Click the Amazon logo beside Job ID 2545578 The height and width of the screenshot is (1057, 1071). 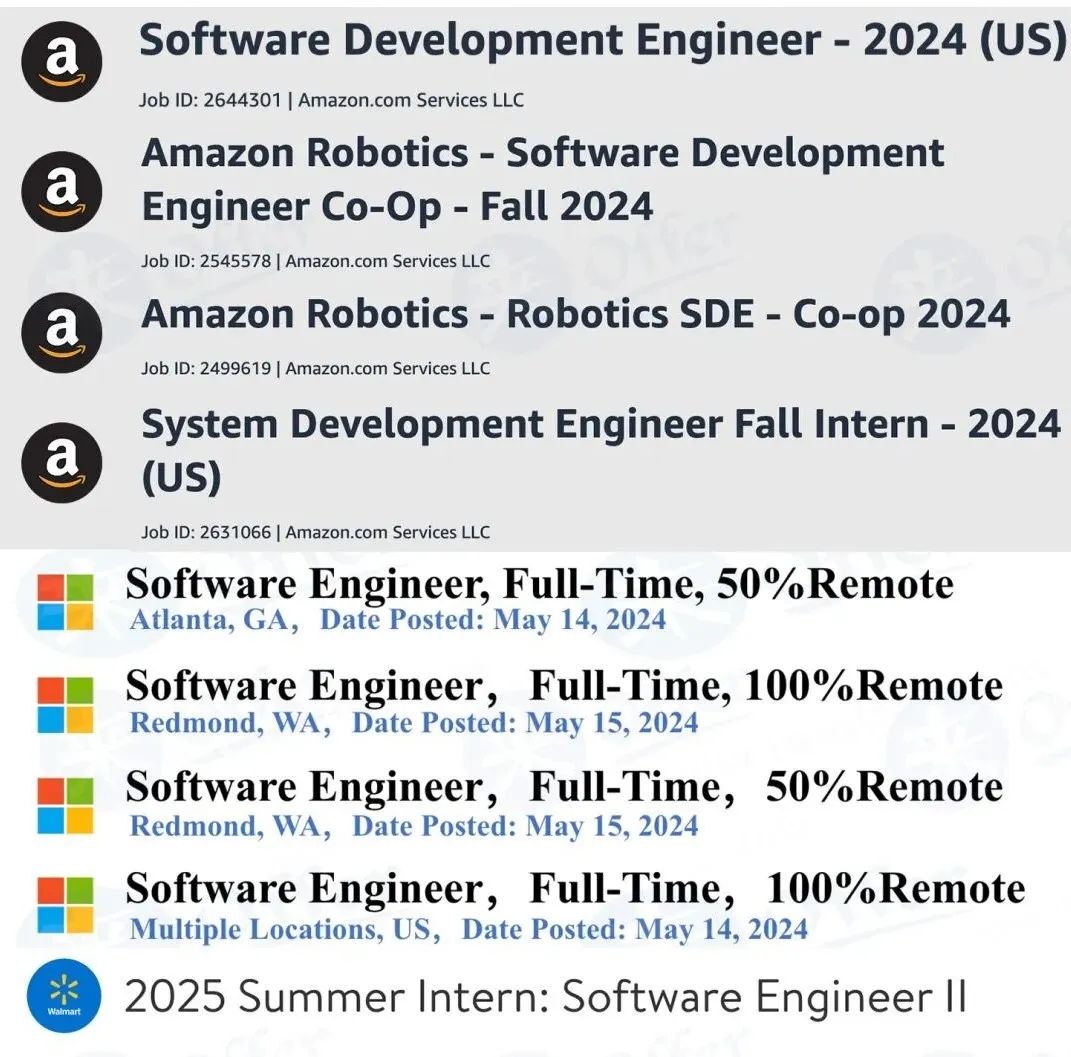pos(62,191)
